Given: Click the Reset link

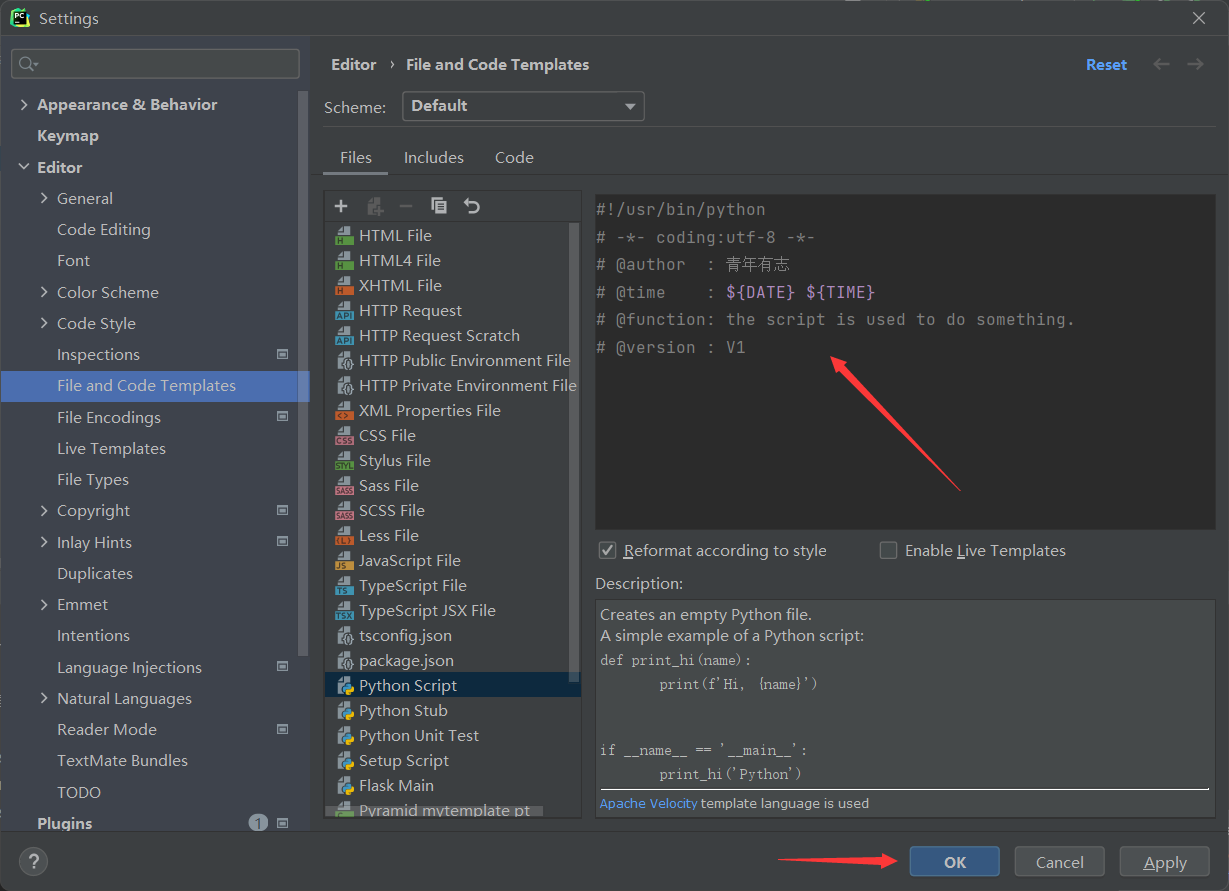Looking at the screenshot, I should 1106,64.
